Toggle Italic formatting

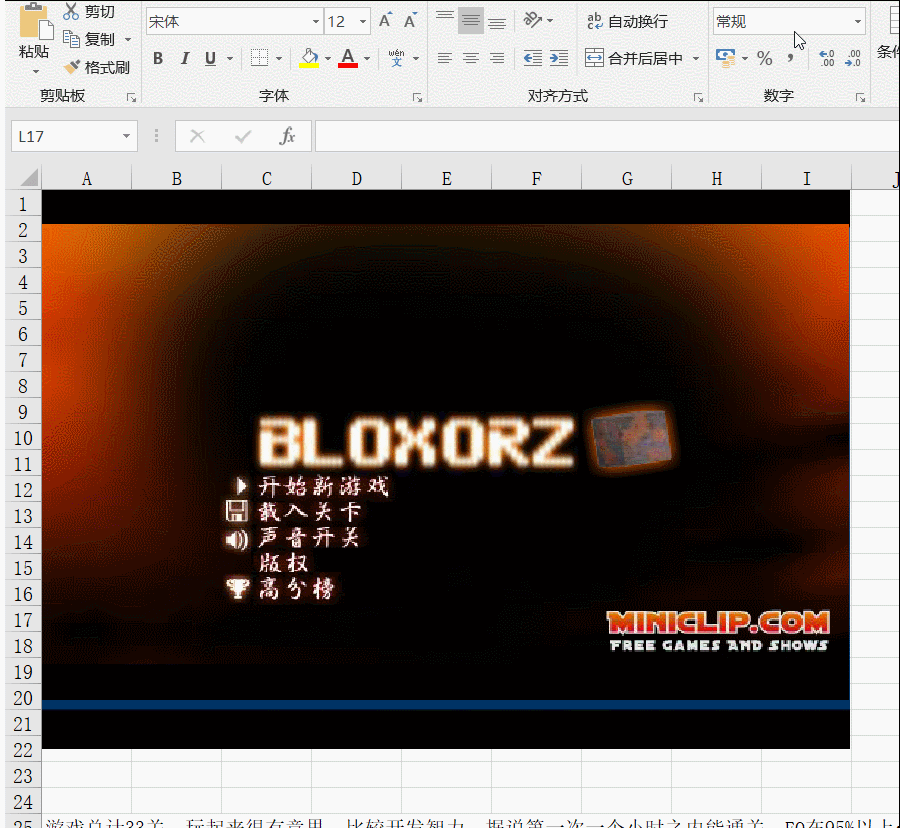(x=185, y=58)
